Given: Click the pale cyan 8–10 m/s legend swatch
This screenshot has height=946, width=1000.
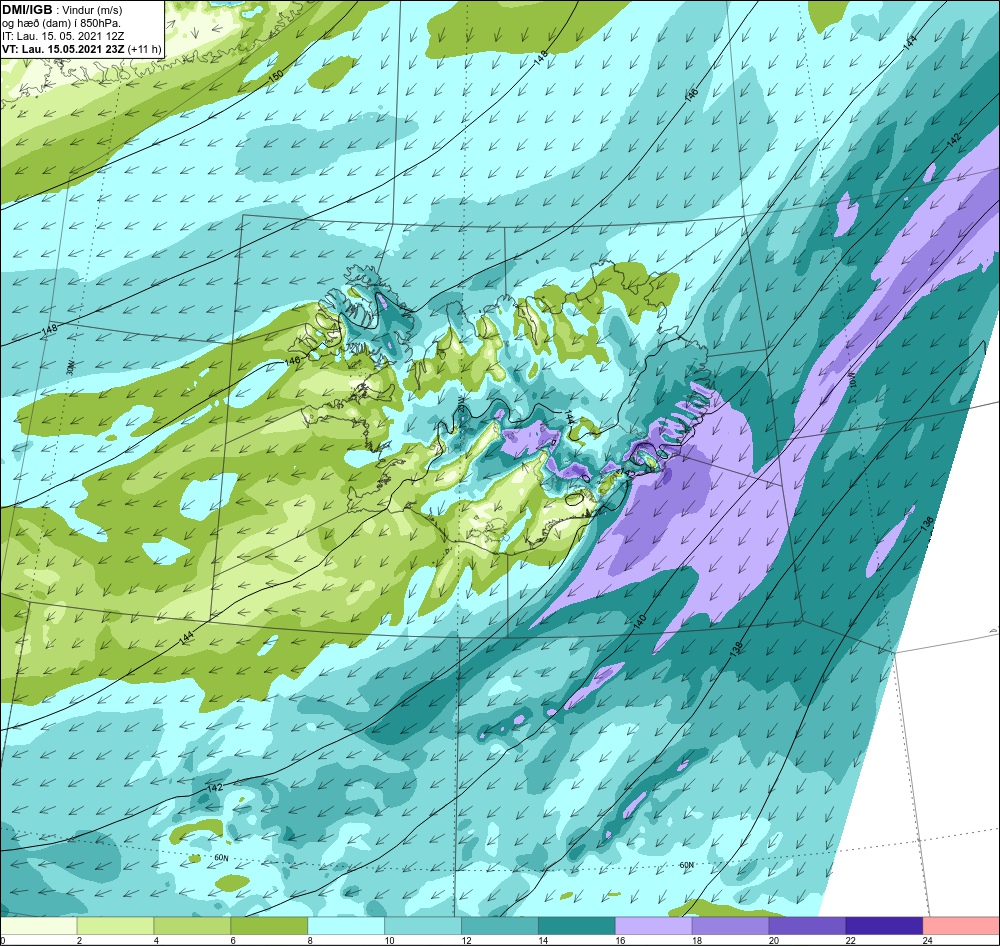Looking at the screenshot, I should [346, 926].
